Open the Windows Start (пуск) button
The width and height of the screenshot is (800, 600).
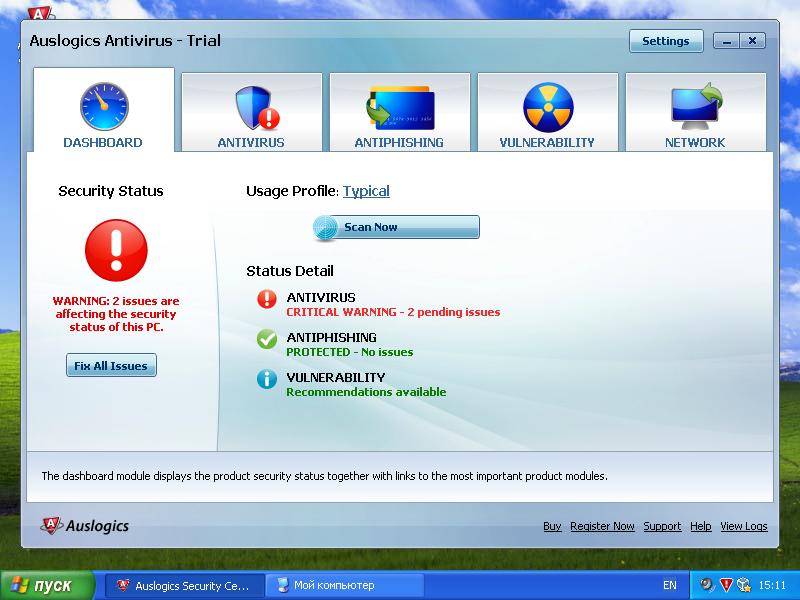point(47,585)
